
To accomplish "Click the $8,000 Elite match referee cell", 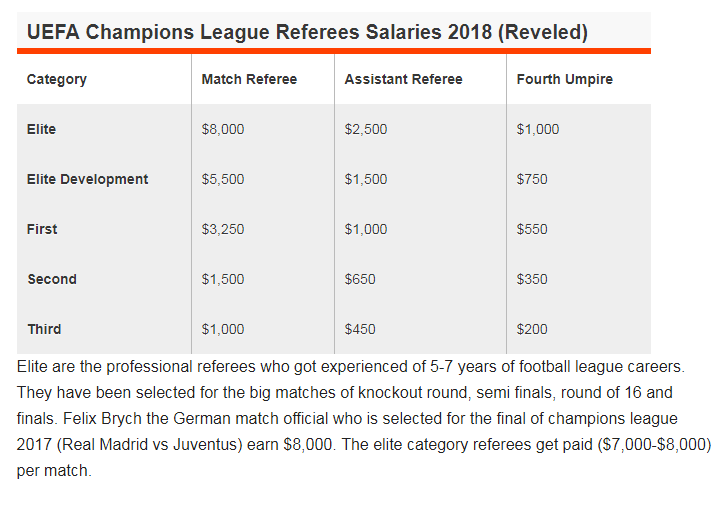I will (x=223, y=129).
